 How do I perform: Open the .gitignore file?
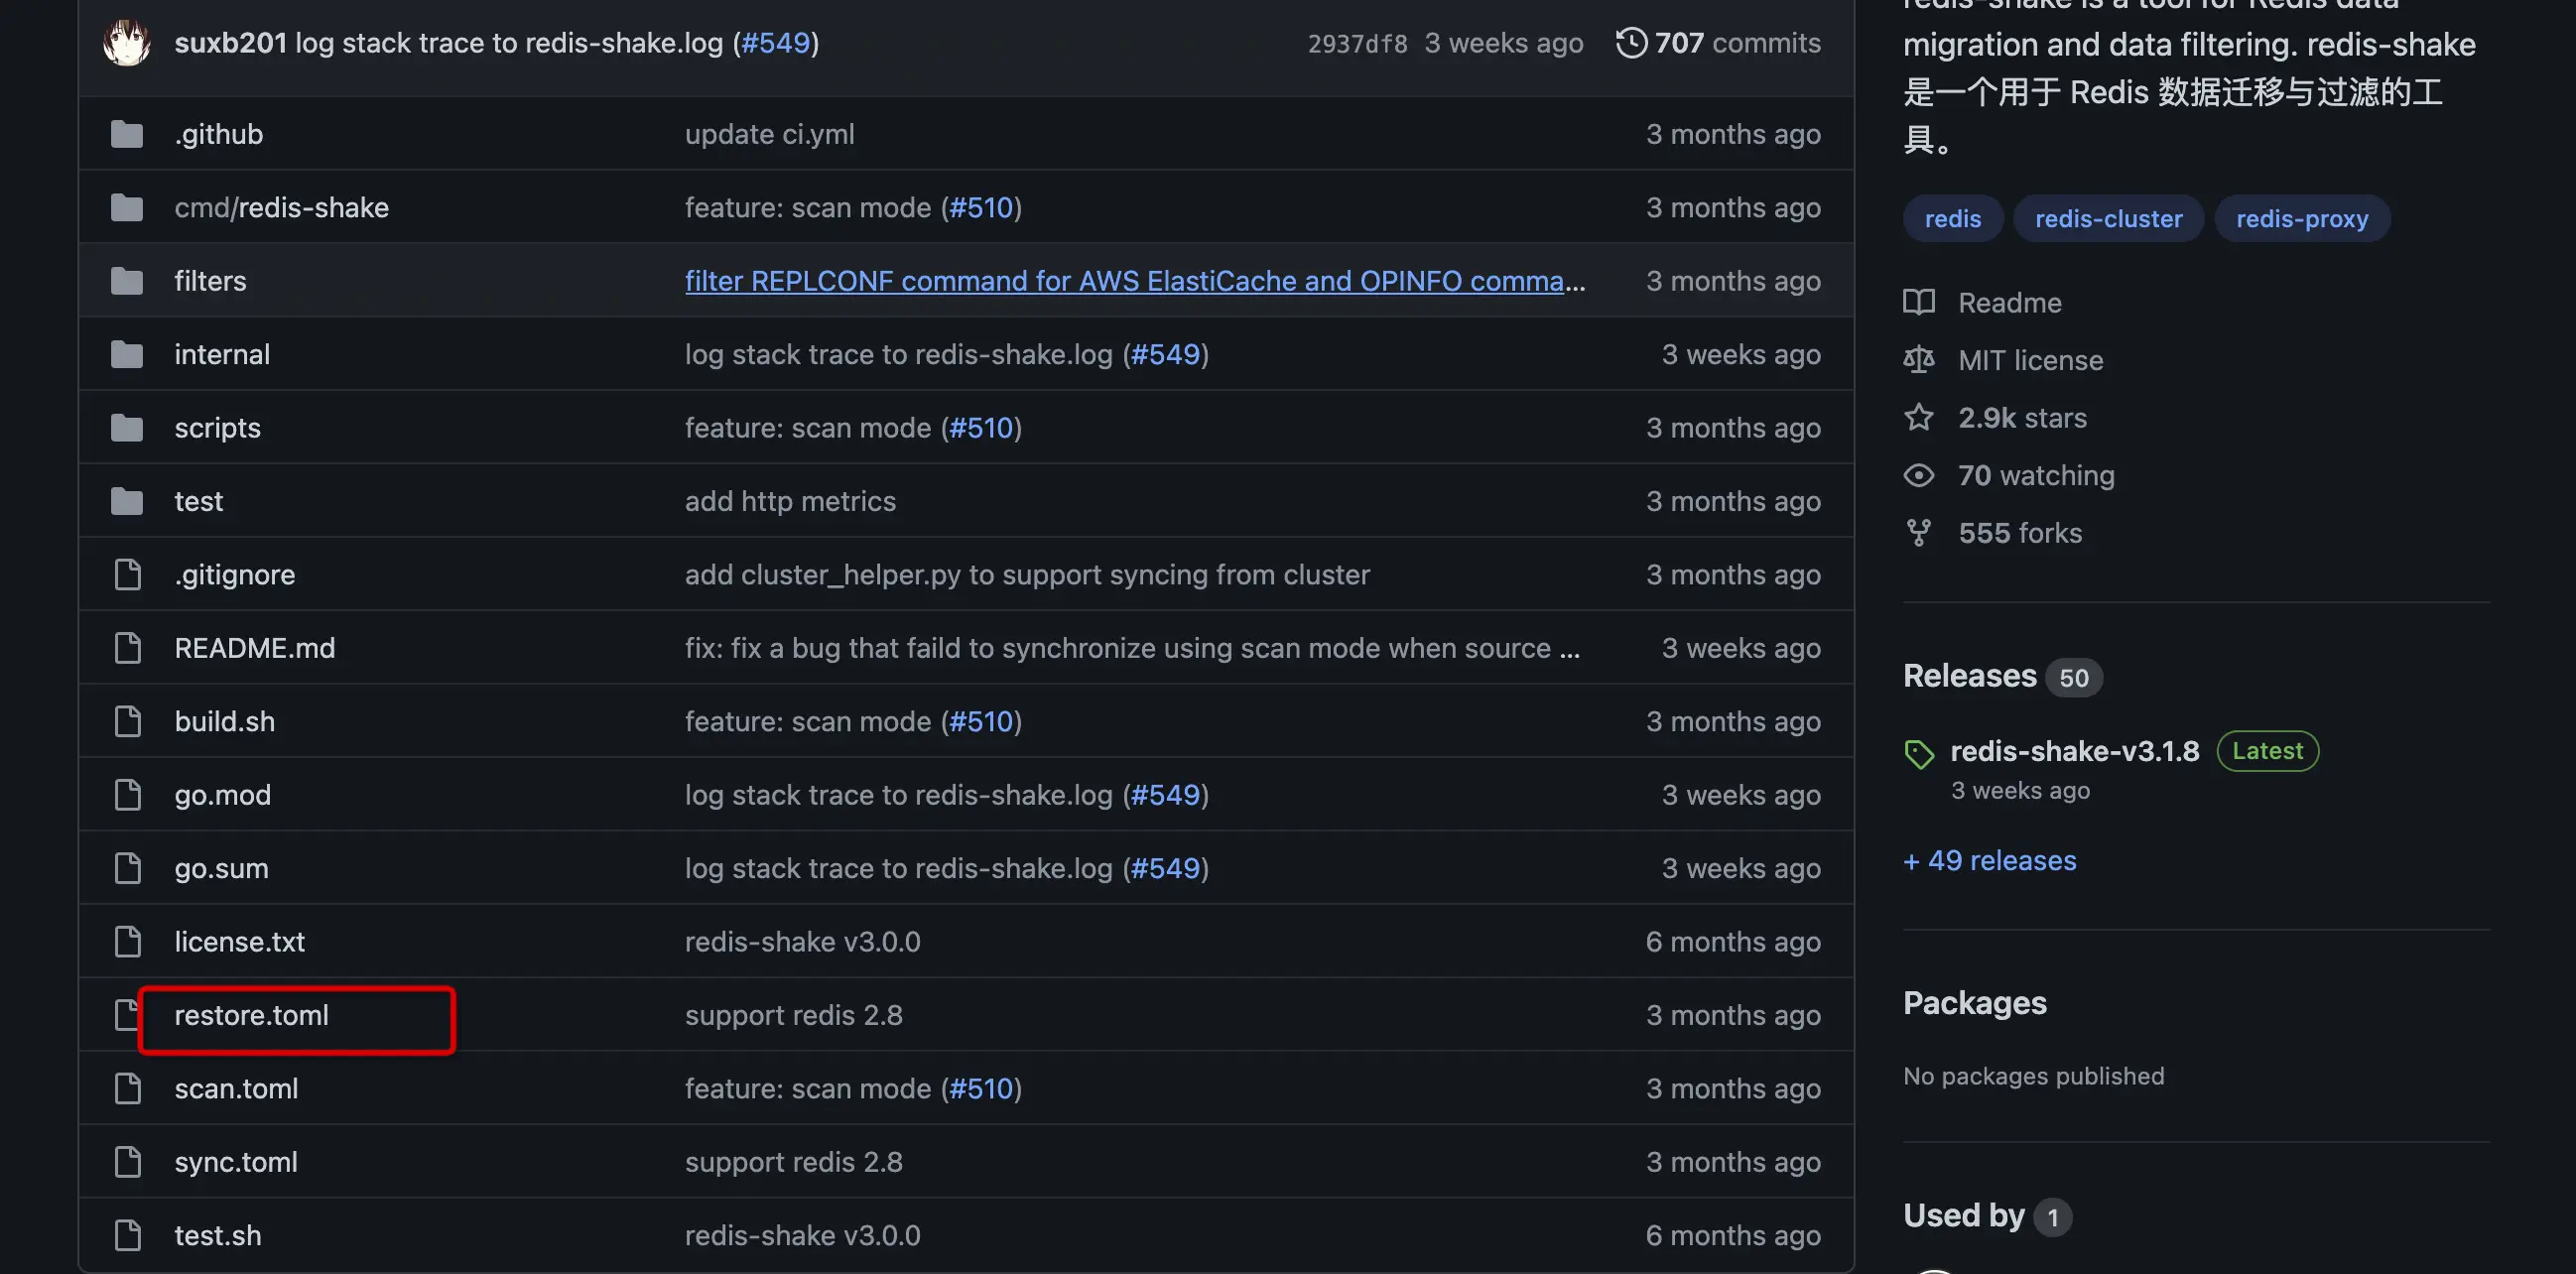[x=235, y=575]
